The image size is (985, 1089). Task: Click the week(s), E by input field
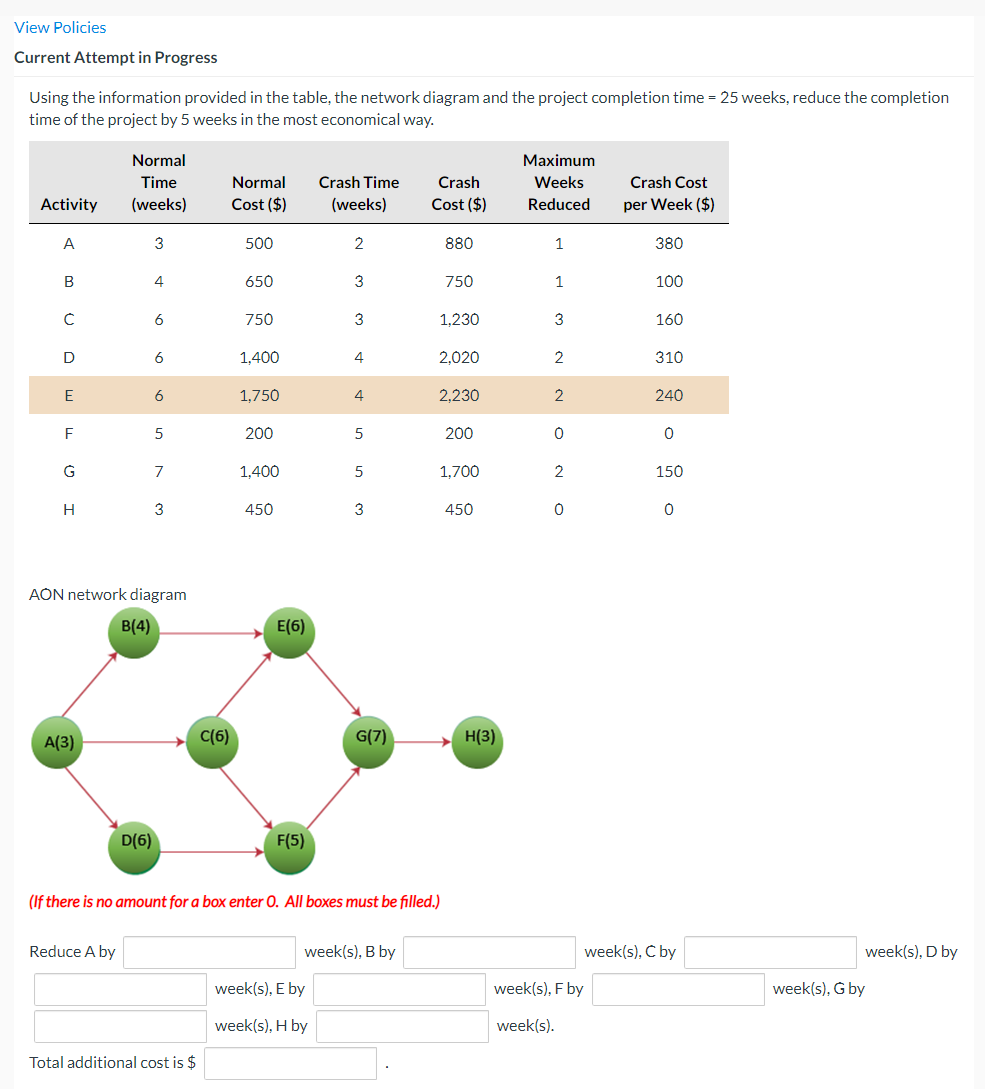(399, 989)
